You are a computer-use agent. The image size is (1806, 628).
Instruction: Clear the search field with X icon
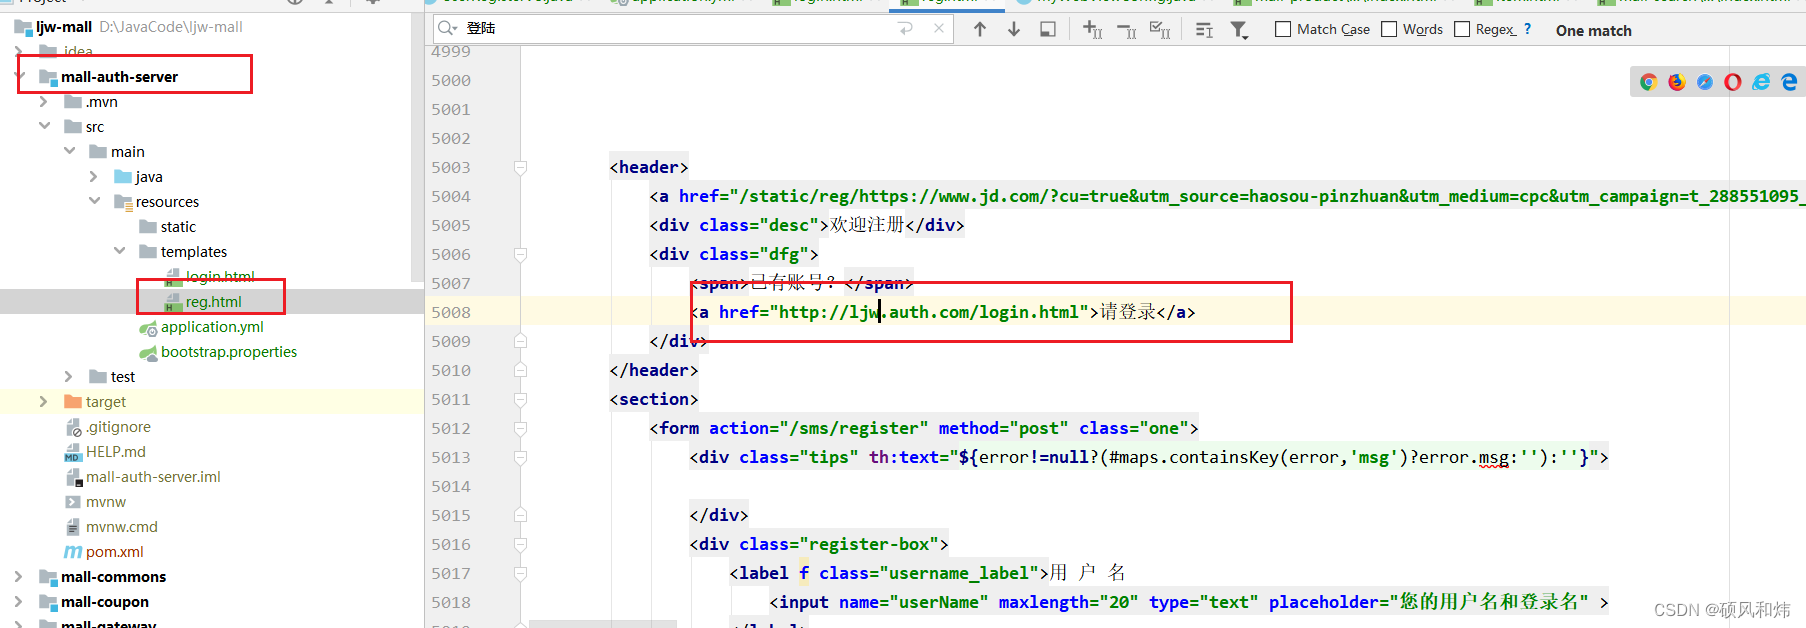click(x=938, y=28)
